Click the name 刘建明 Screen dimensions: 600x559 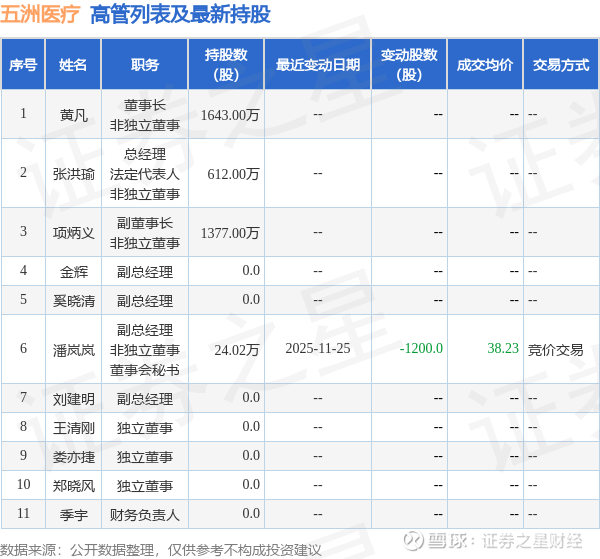point(73,399)
